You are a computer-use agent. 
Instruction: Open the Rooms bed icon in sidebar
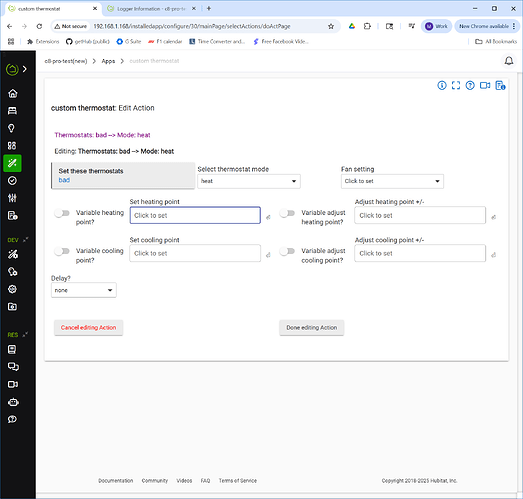[12, 111]
